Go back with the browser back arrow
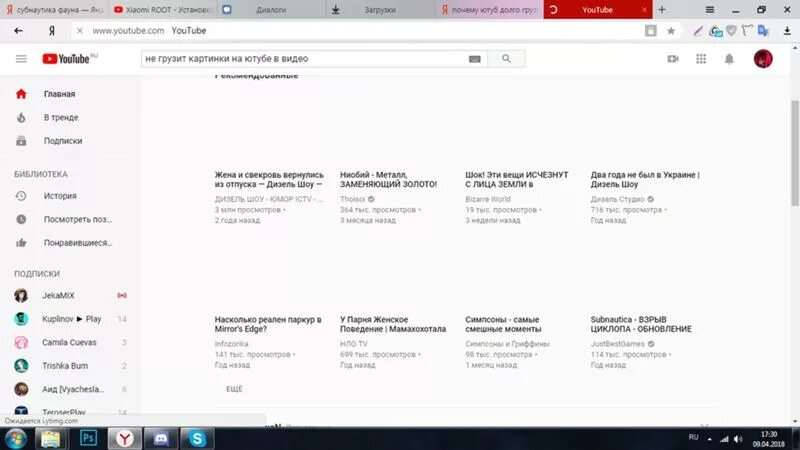The image size is (800, 450). coord(18,31)
